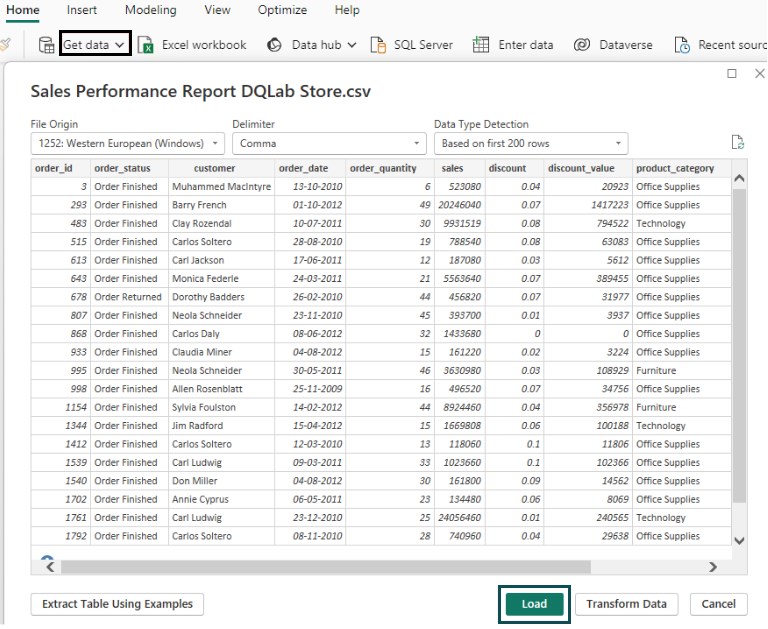Screen dimensions: 768x629
Task: Expand the Data hub dropdown arrow
Action: (352, 45)
